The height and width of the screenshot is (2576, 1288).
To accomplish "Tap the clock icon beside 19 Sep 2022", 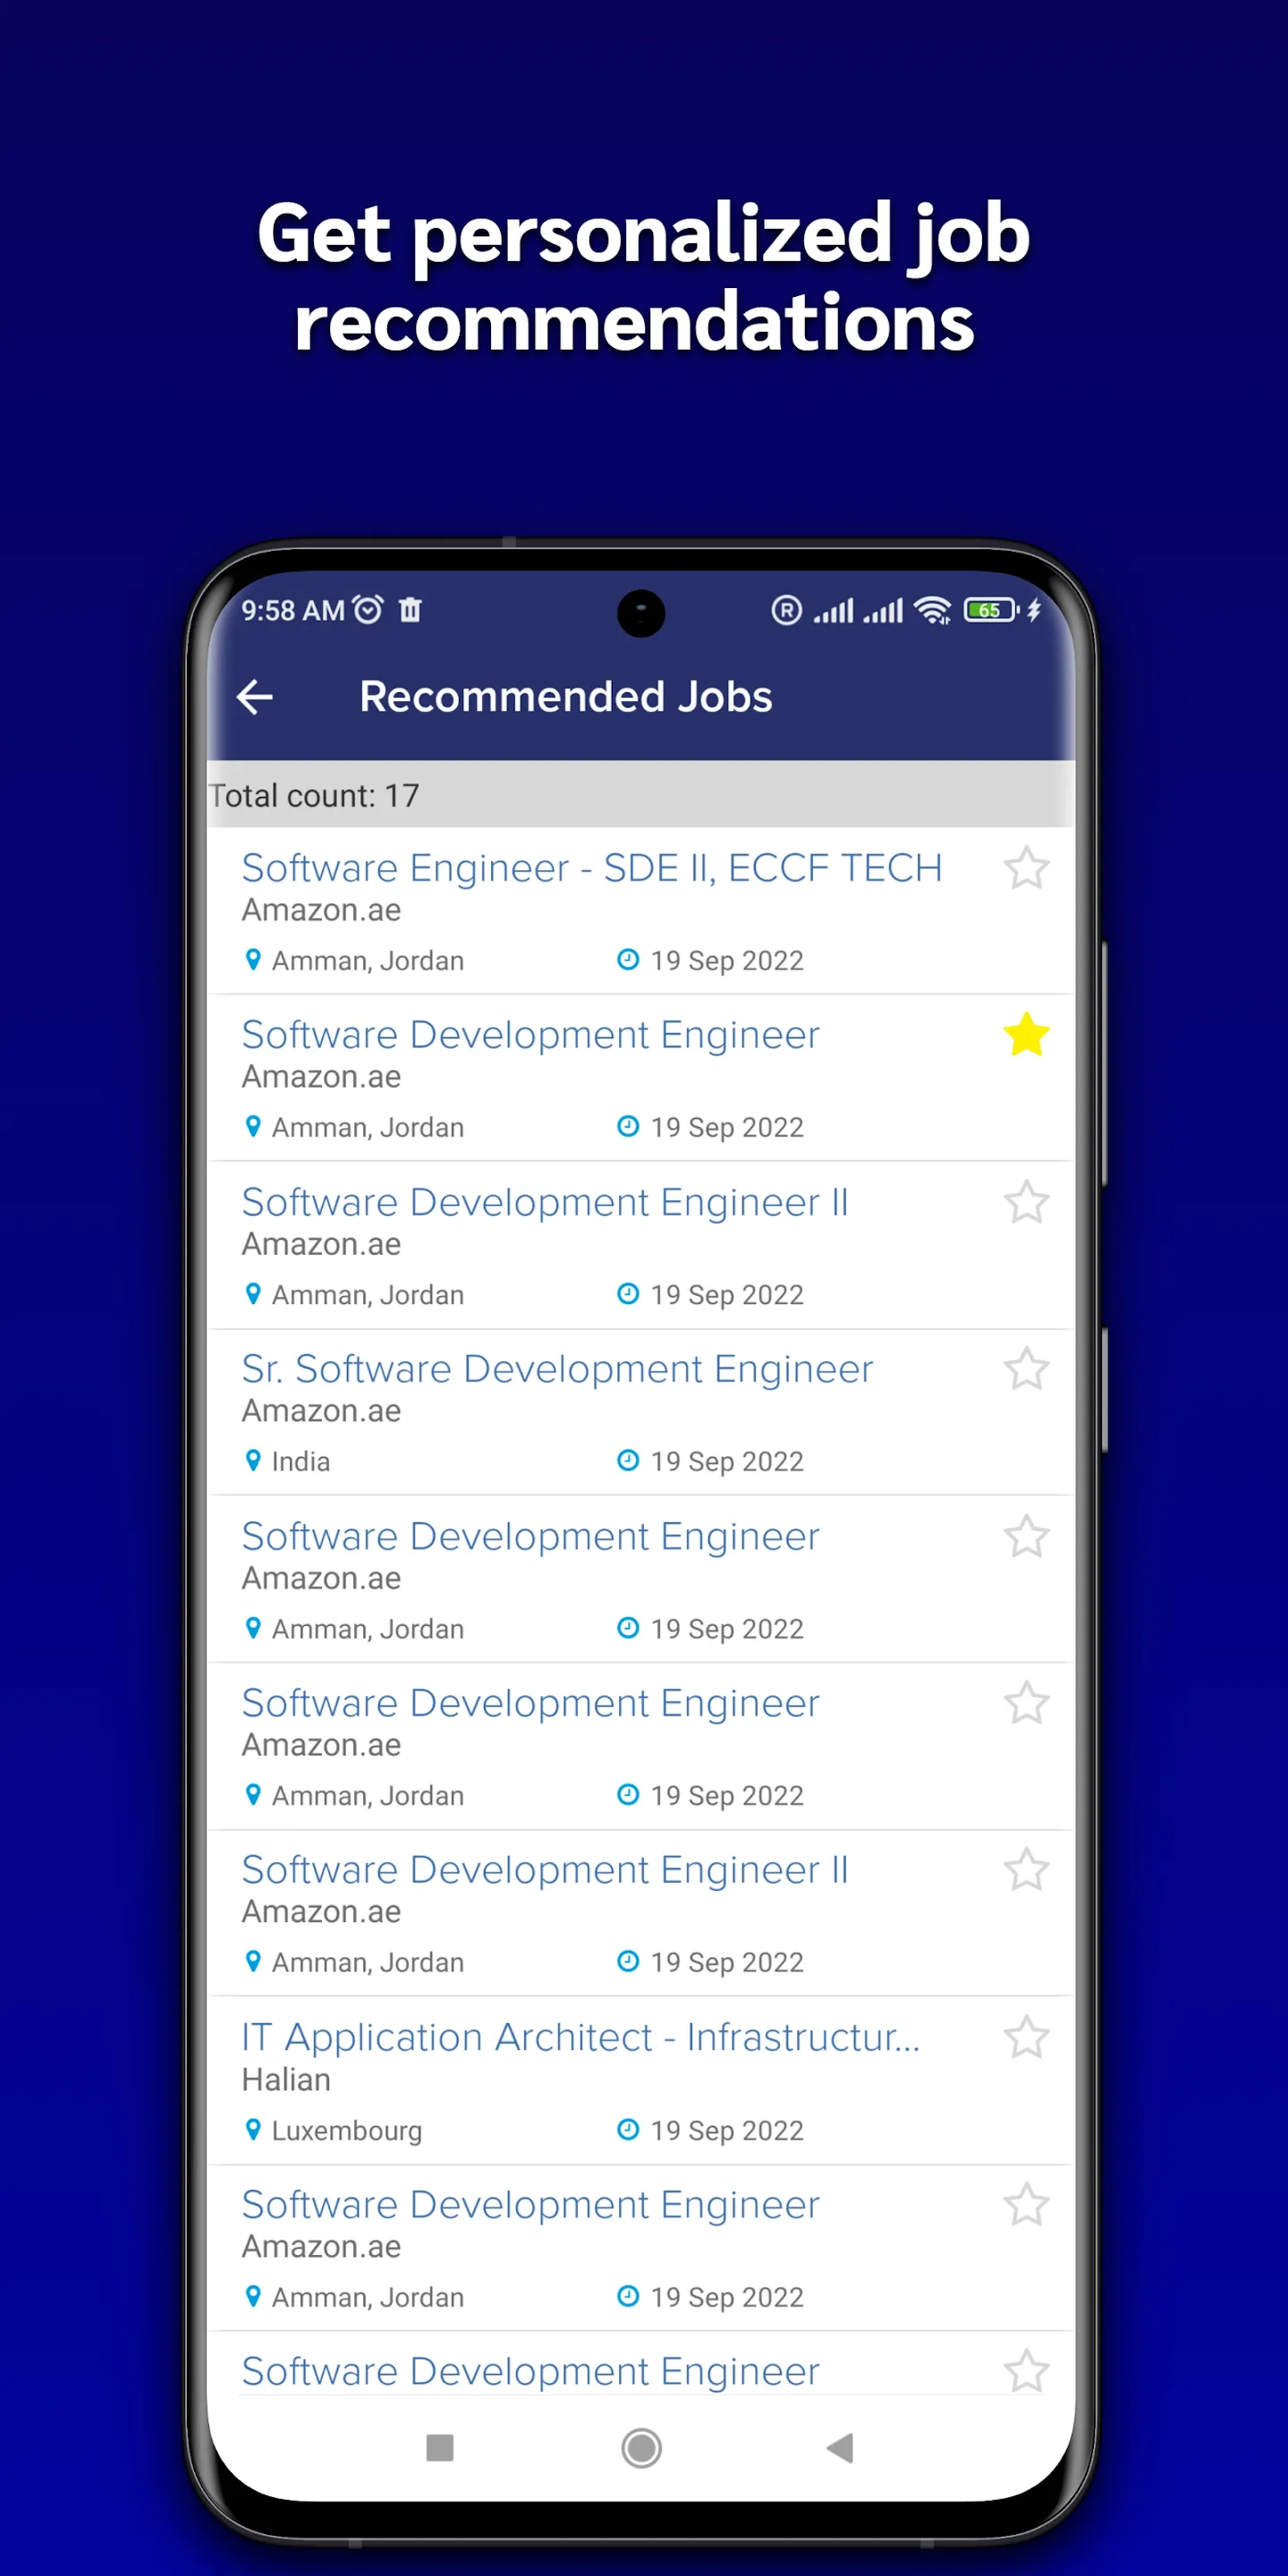I will (627, 960).
